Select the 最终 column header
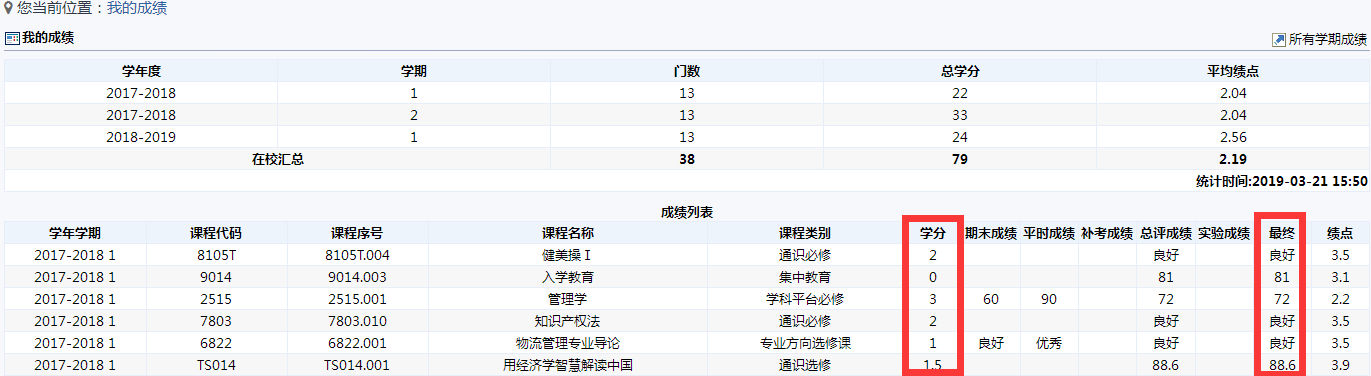This screenshot has width=1371, height=376. (x=1281, y=233)
